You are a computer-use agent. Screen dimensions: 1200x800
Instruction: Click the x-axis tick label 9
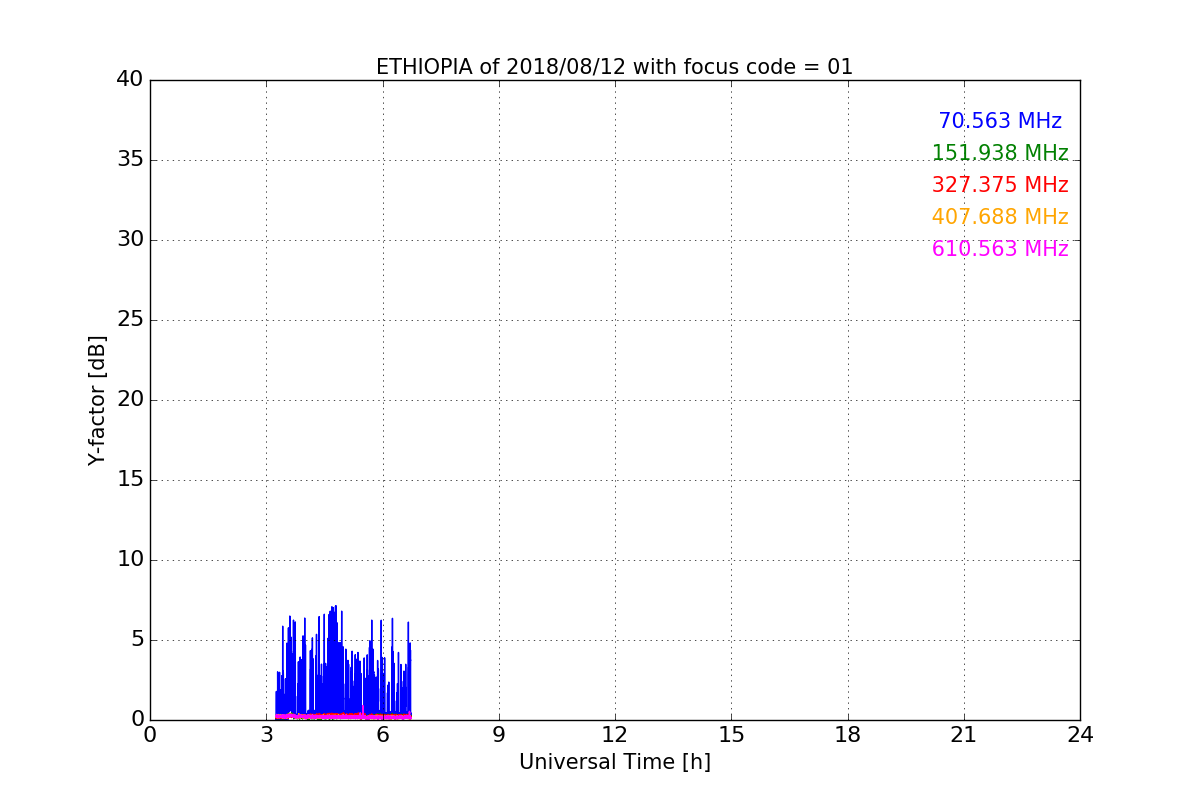pos(499,735)
